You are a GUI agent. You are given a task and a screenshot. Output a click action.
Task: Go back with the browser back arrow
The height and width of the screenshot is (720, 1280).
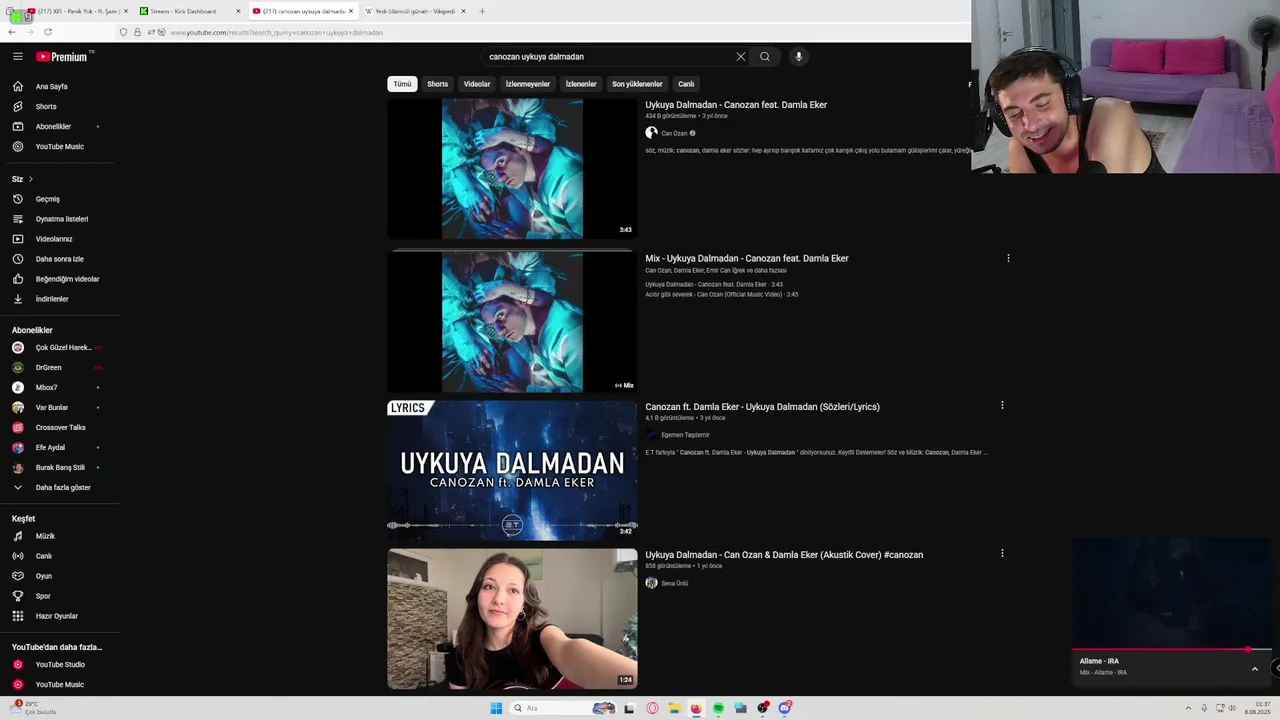pyautogui.click(x=12, y=32)
